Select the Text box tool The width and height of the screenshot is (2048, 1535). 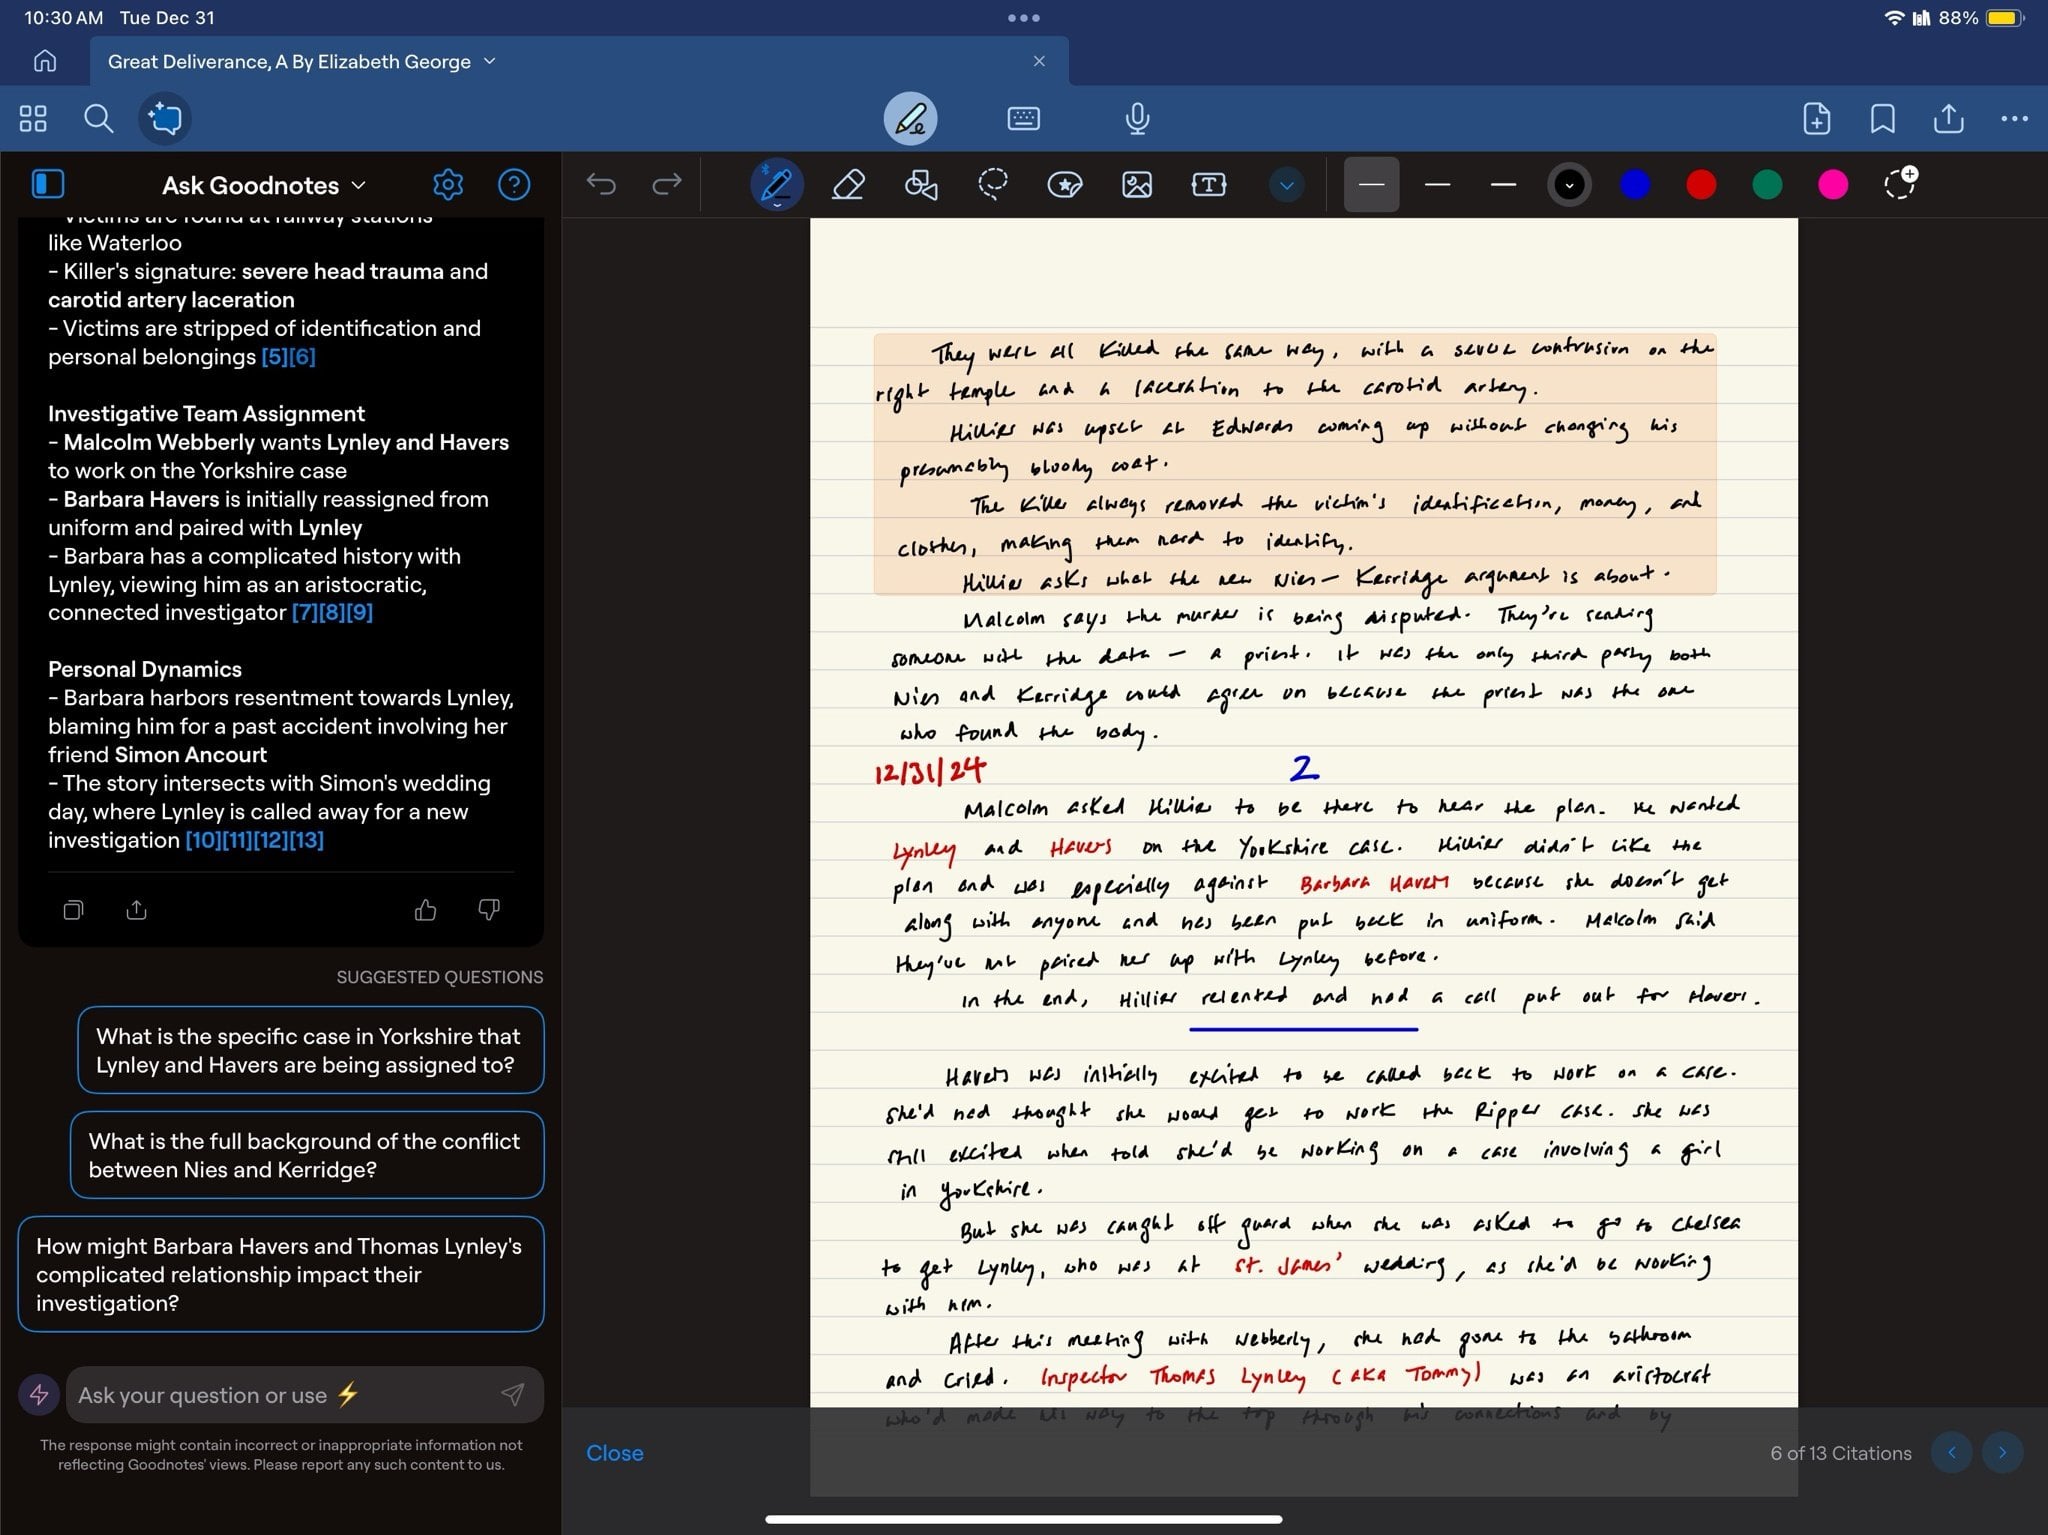tap(1209, 184)
